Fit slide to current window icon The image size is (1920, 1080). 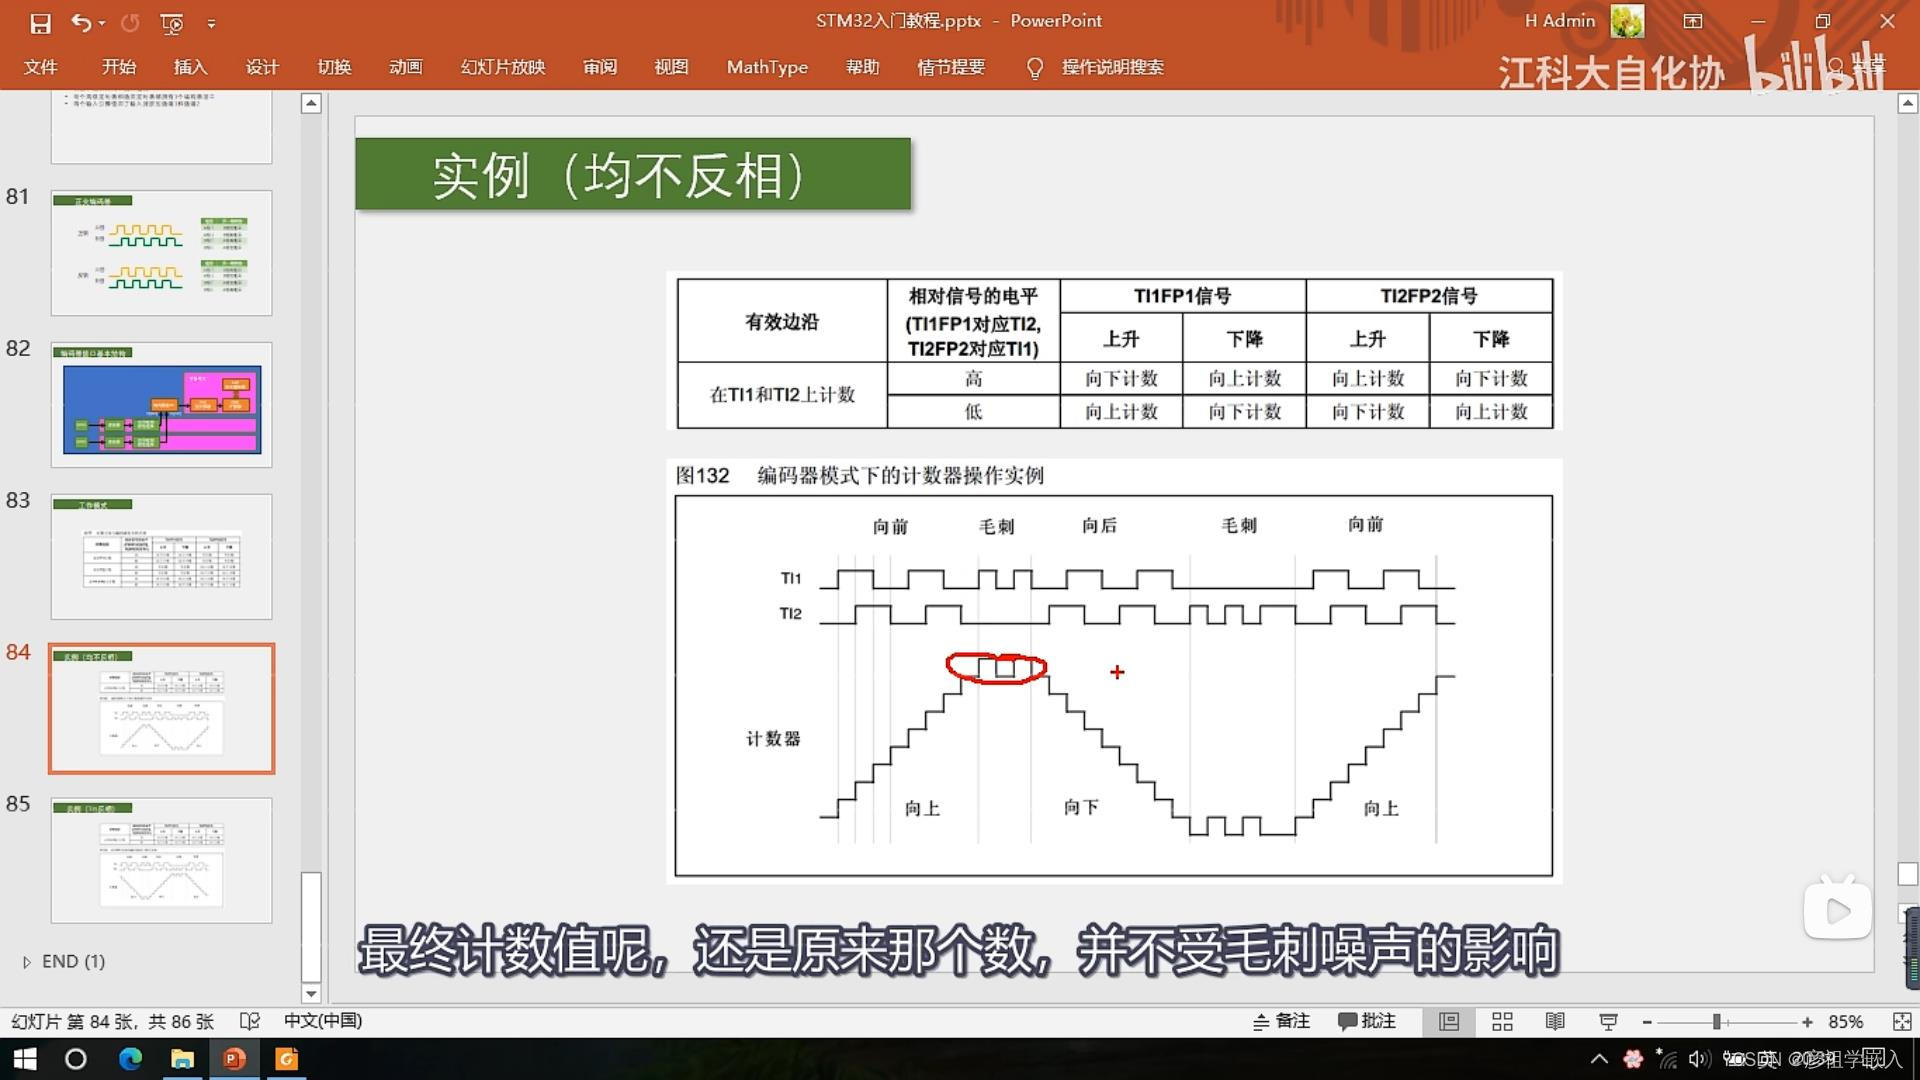pyautogui.click(x=1901, y=1021)
